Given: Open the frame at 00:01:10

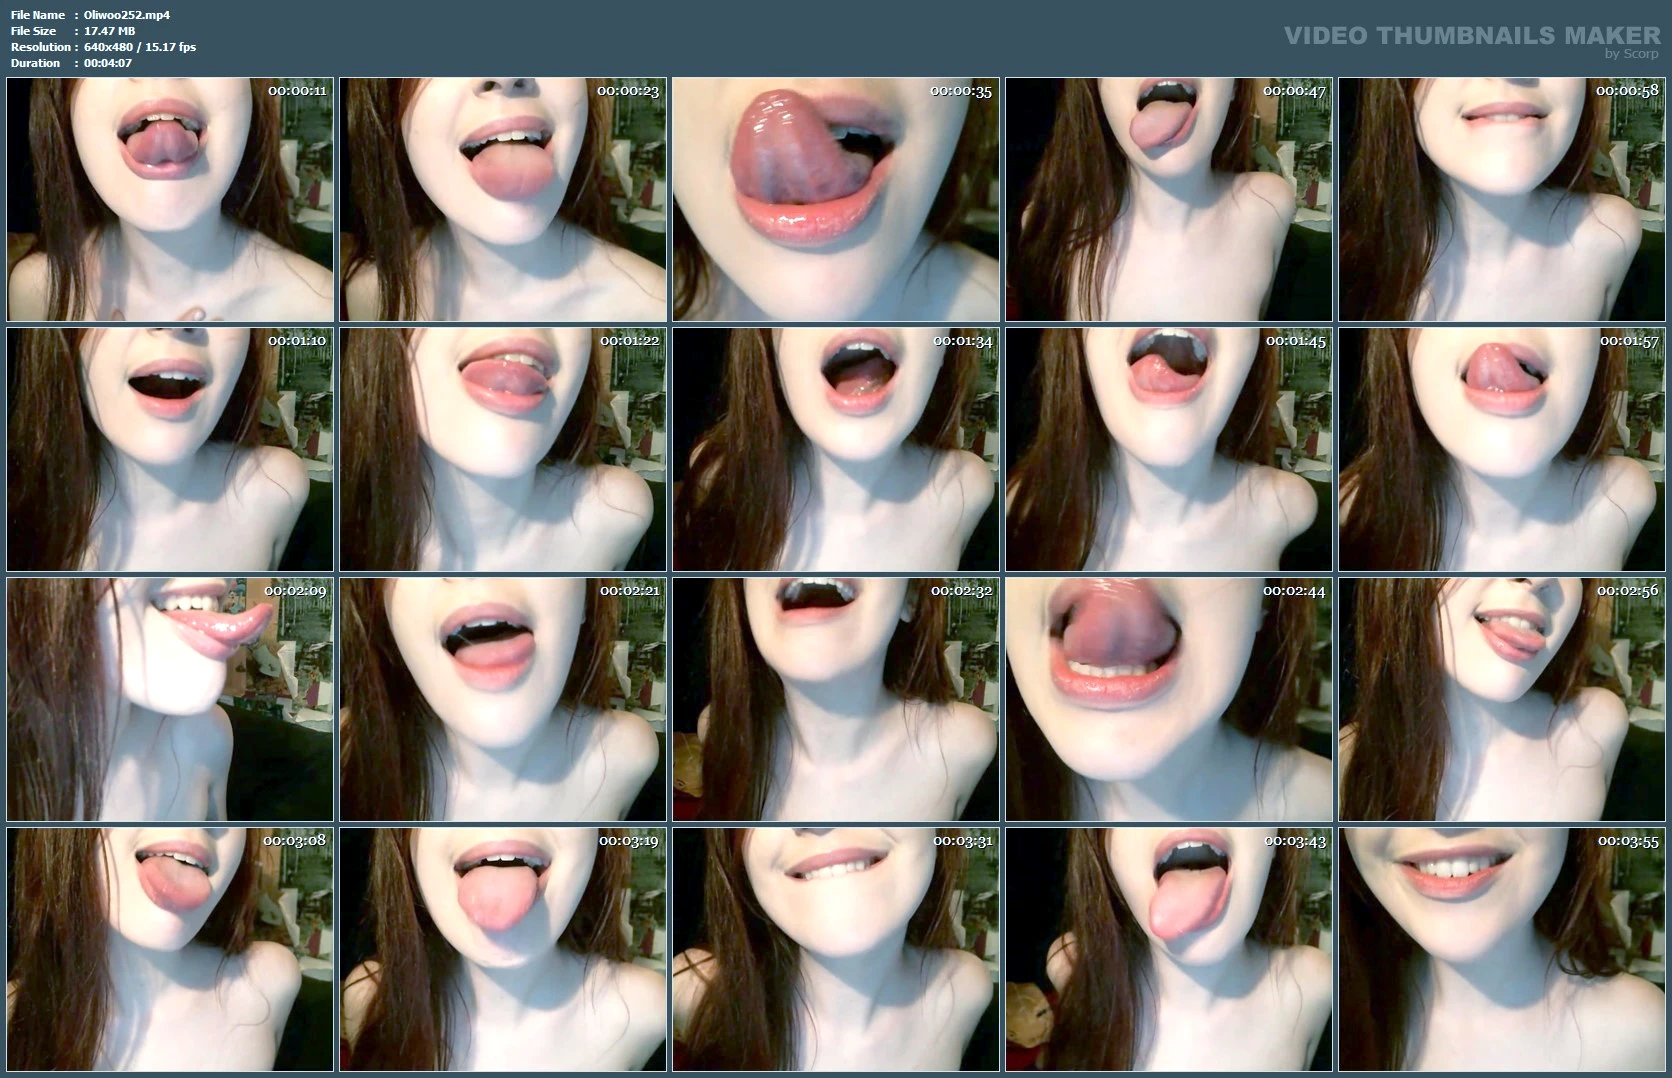Looking at the screenshot, I should (x=170, y=449).
